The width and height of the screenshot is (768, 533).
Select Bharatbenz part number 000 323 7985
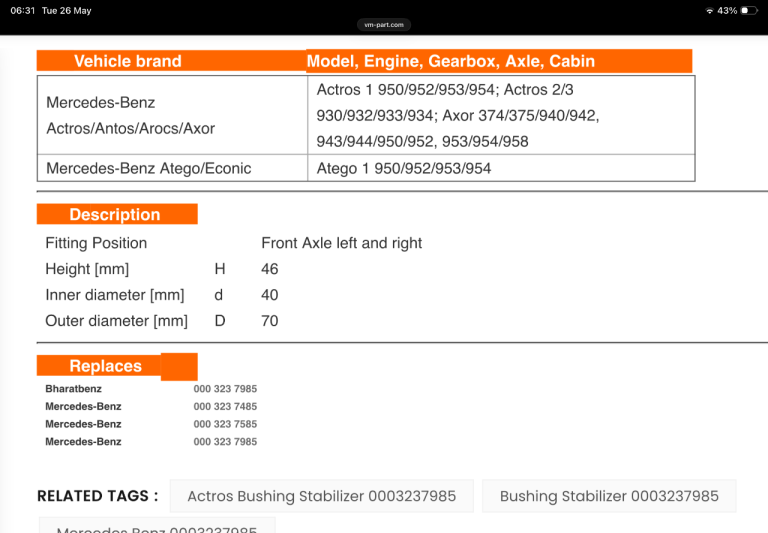[x=225, y=388]
